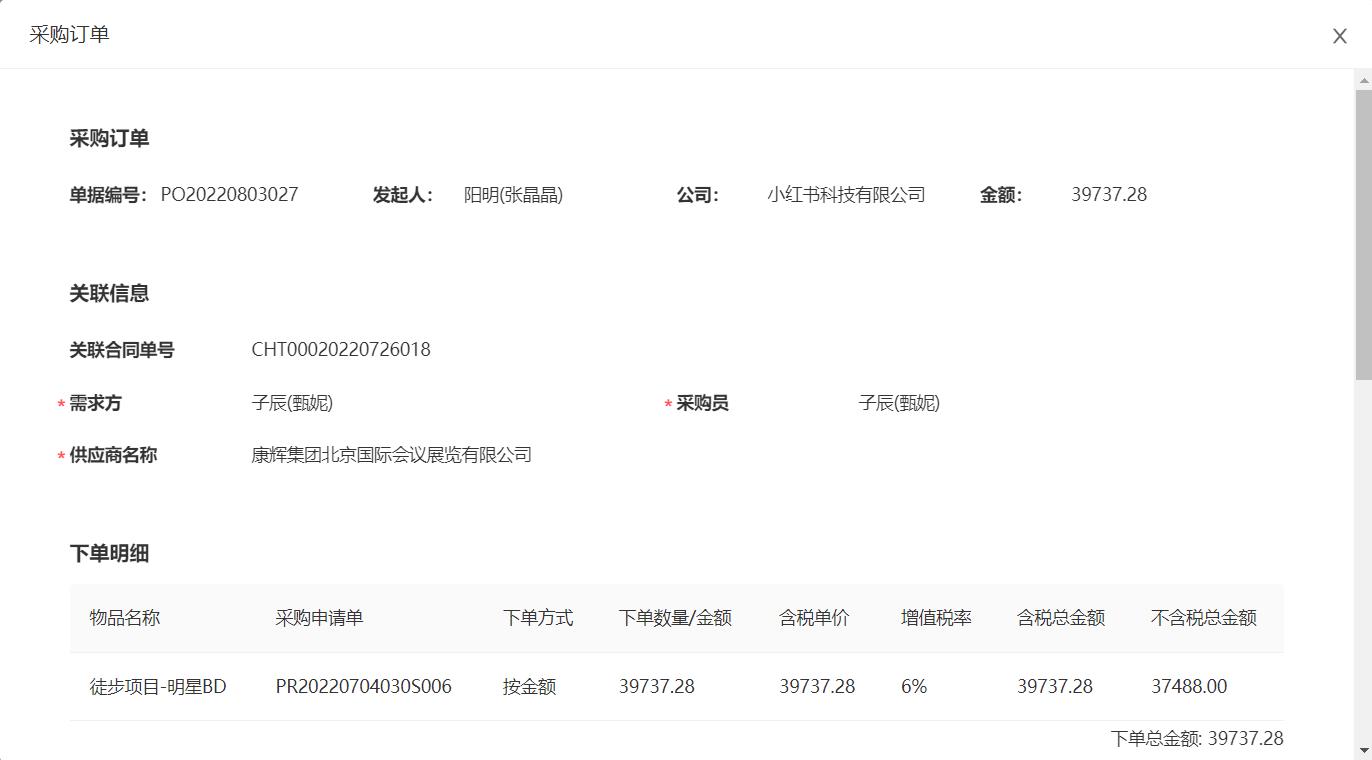Screen dimensions: 1372x760
Task: Open purchase request PR20220704030S006
Action: coord(363,687)
